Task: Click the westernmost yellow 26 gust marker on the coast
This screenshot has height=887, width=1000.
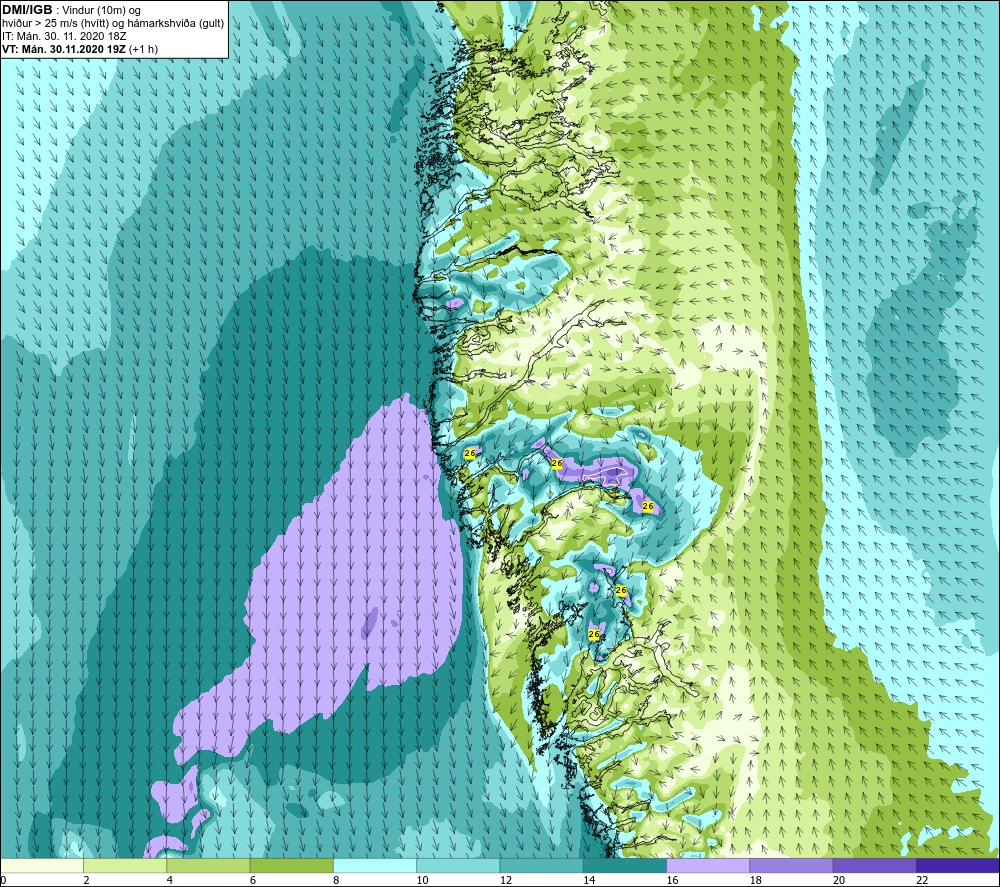Action: (470, 453)
